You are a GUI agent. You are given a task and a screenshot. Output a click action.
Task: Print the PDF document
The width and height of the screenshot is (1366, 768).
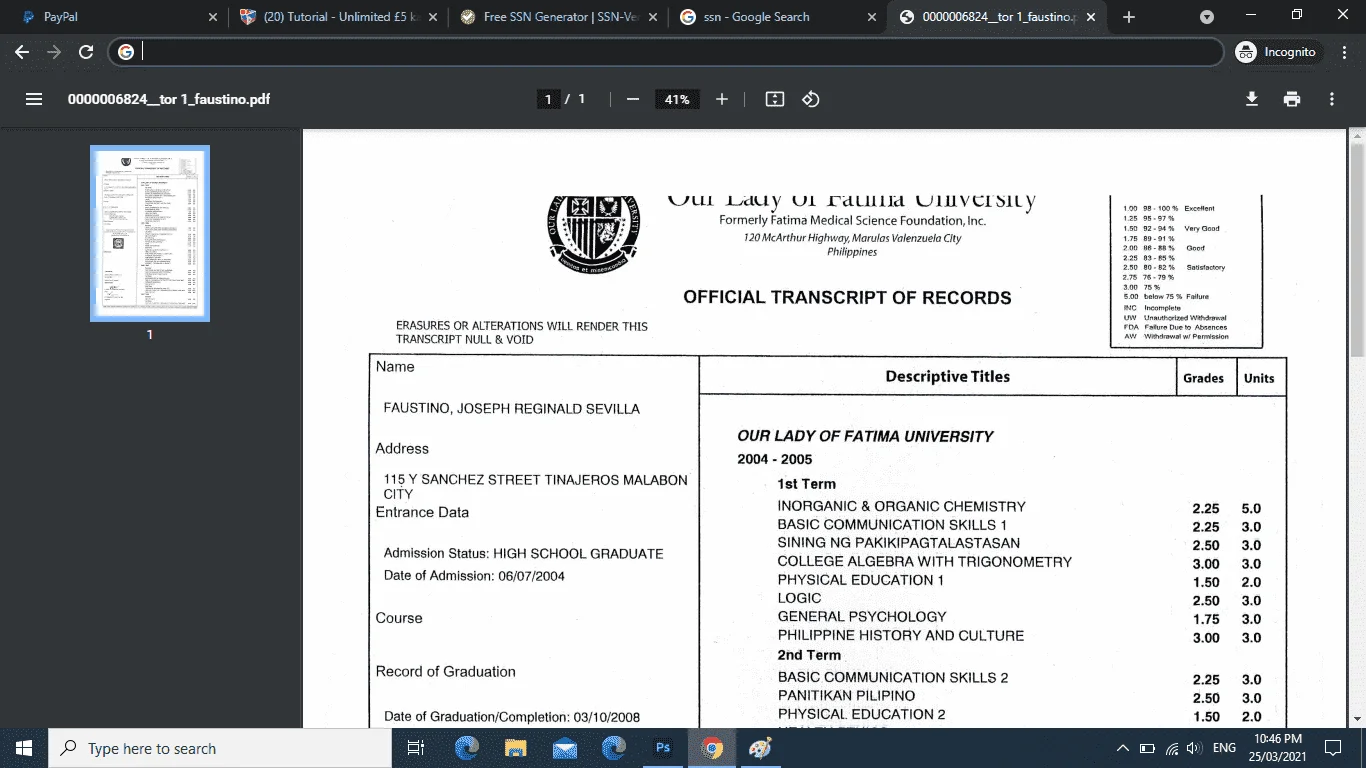1292,99
